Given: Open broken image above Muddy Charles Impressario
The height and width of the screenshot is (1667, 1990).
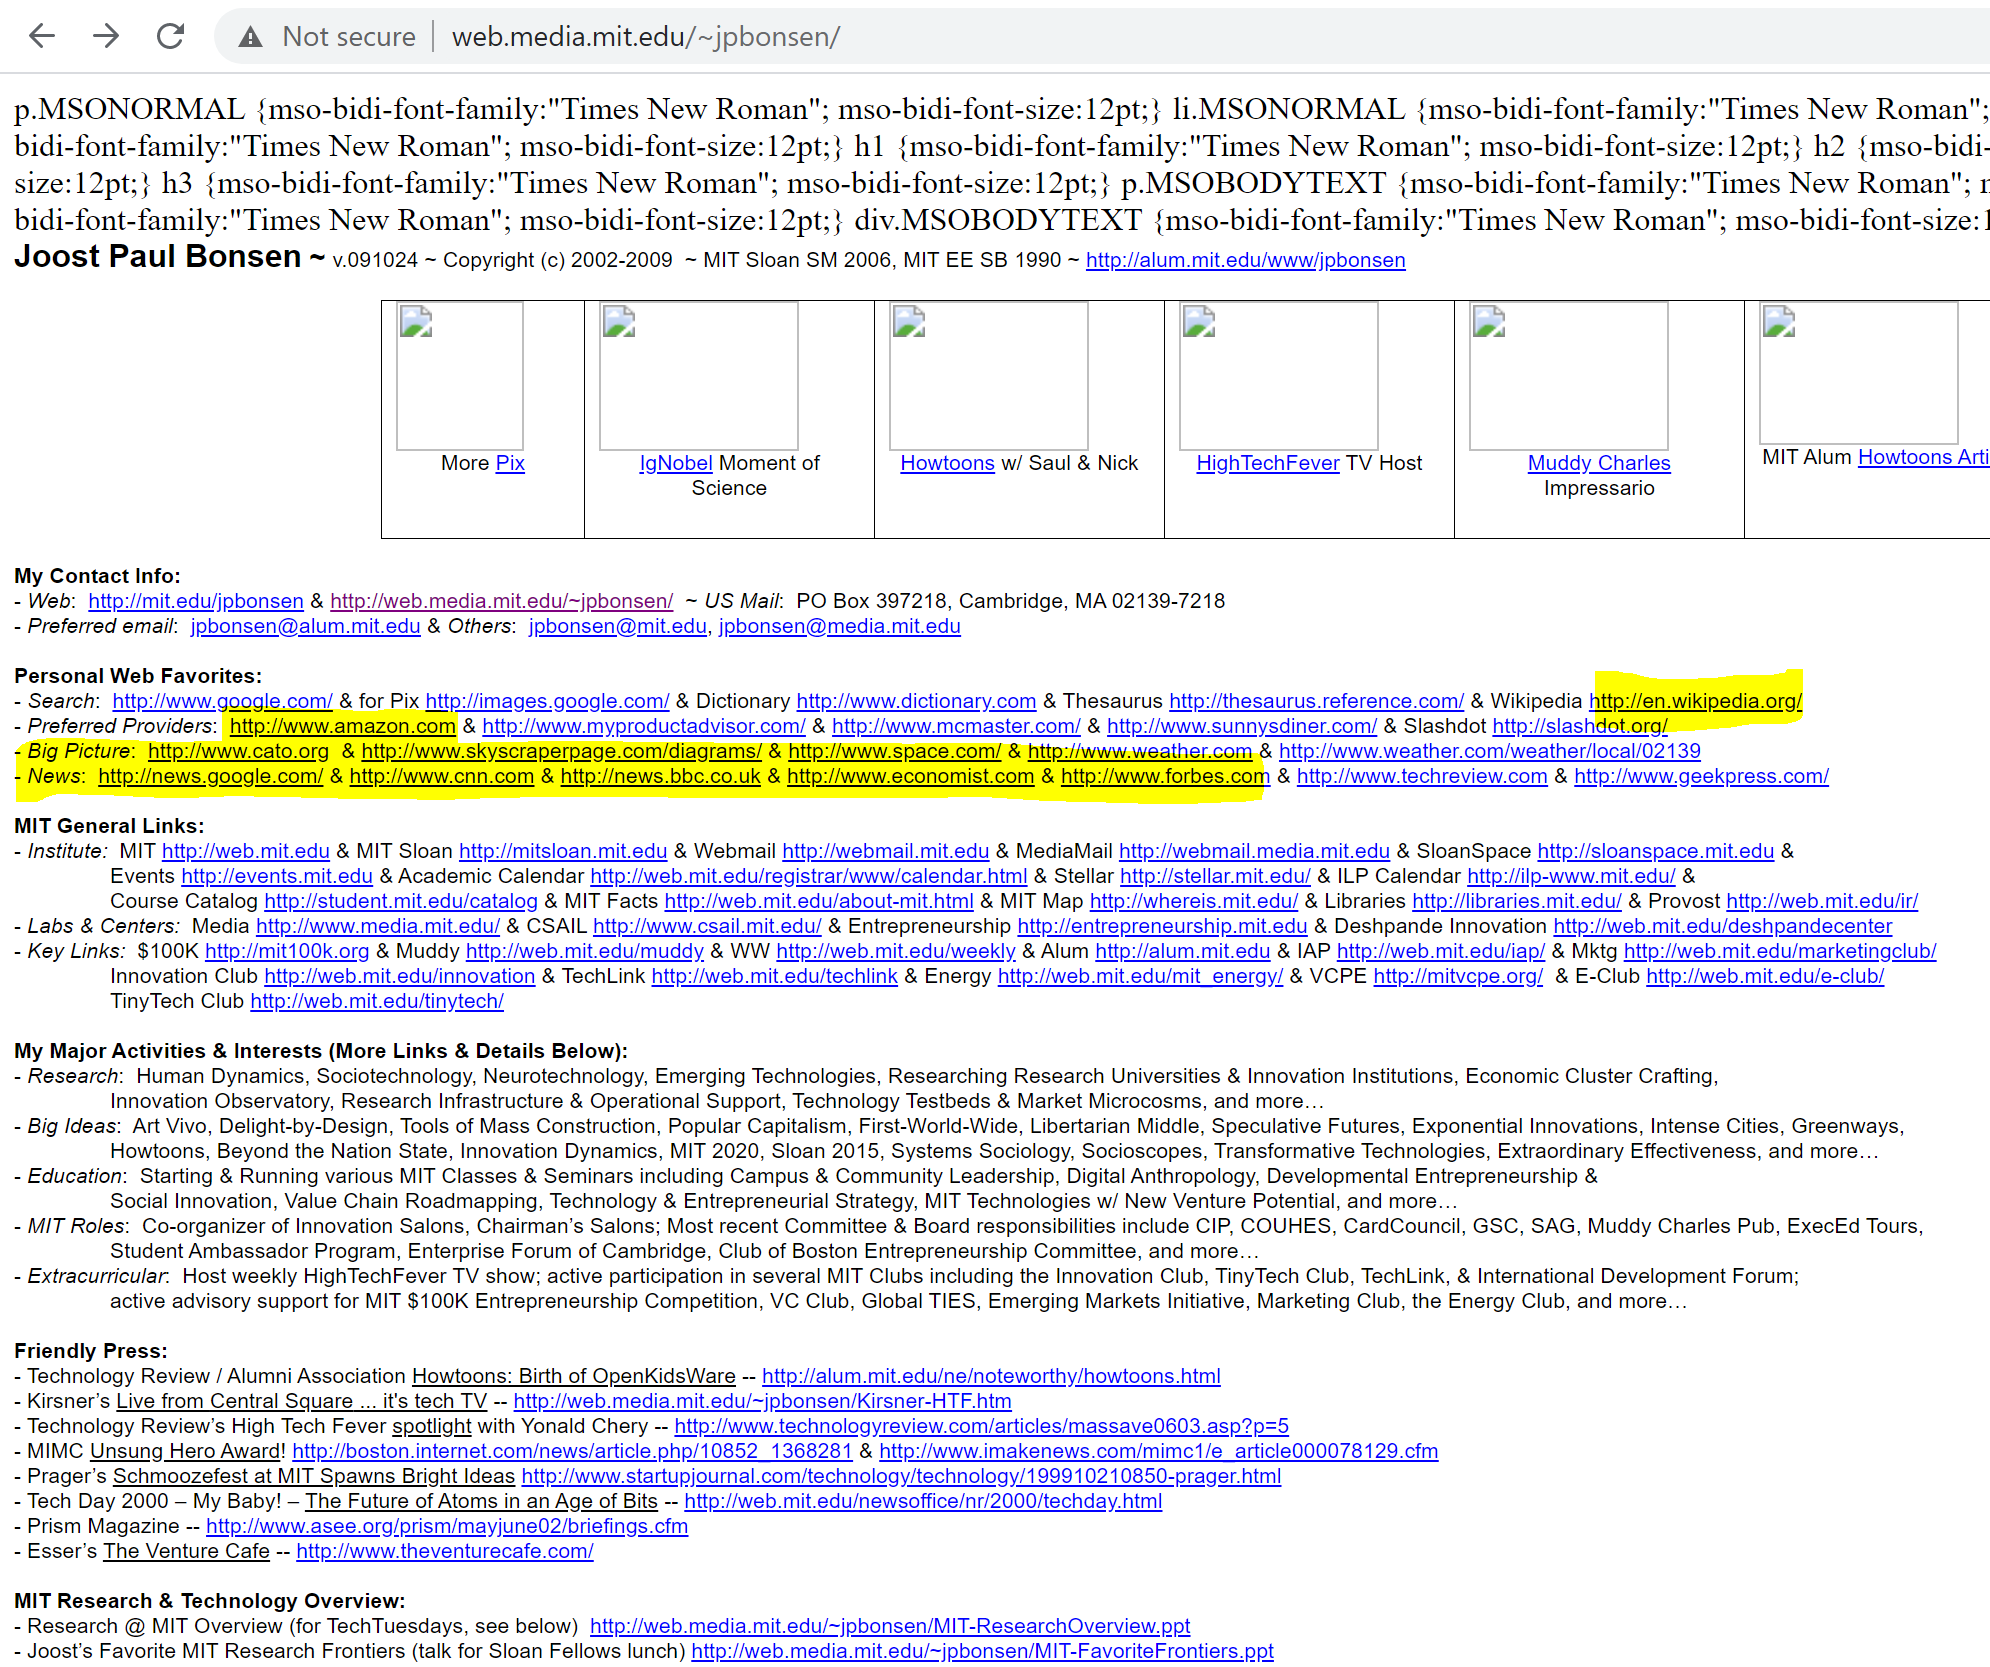Looking at the screenshot, I should (1569, 376).
